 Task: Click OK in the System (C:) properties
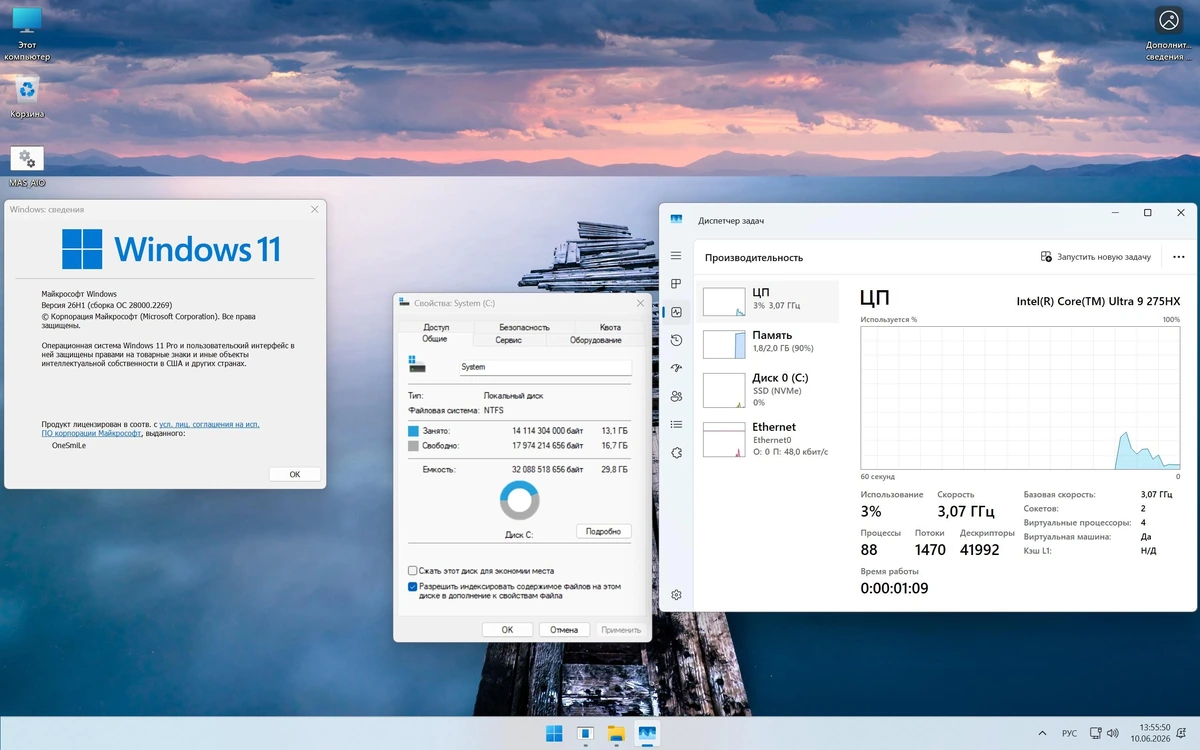[x=507, y=629]
